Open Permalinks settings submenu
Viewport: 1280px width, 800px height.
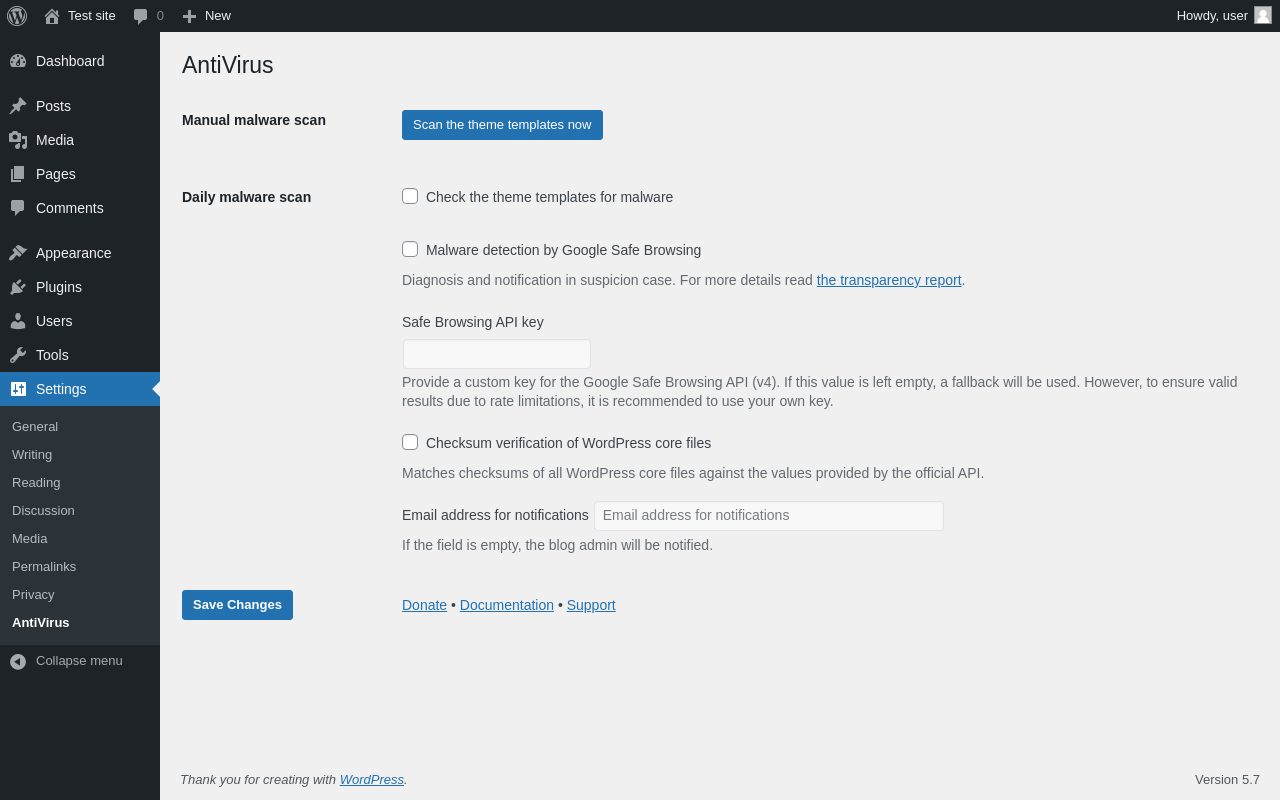point(44,566)
